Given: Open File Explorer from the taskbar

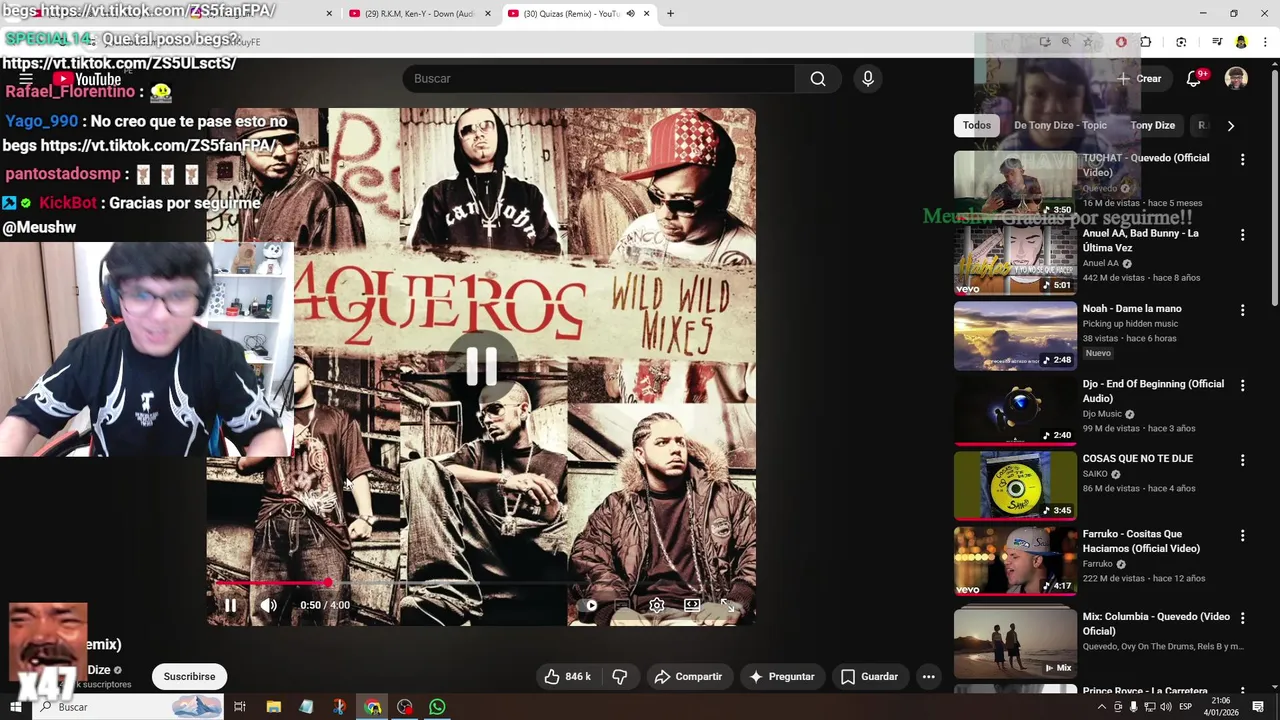Looking at the screenshot, I should coord(273,707).
